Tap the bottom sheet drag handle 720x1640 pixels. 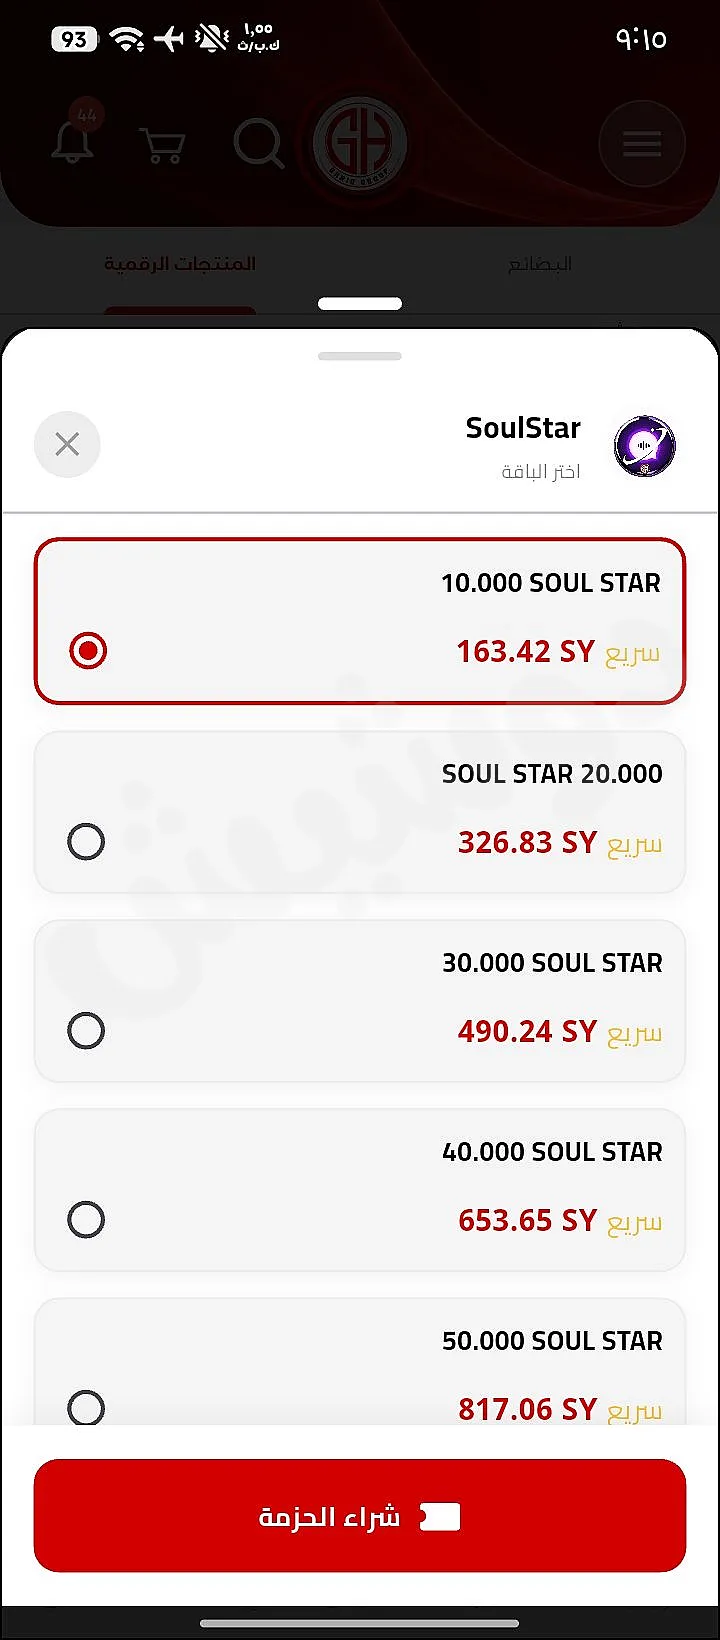coord(360,356)
